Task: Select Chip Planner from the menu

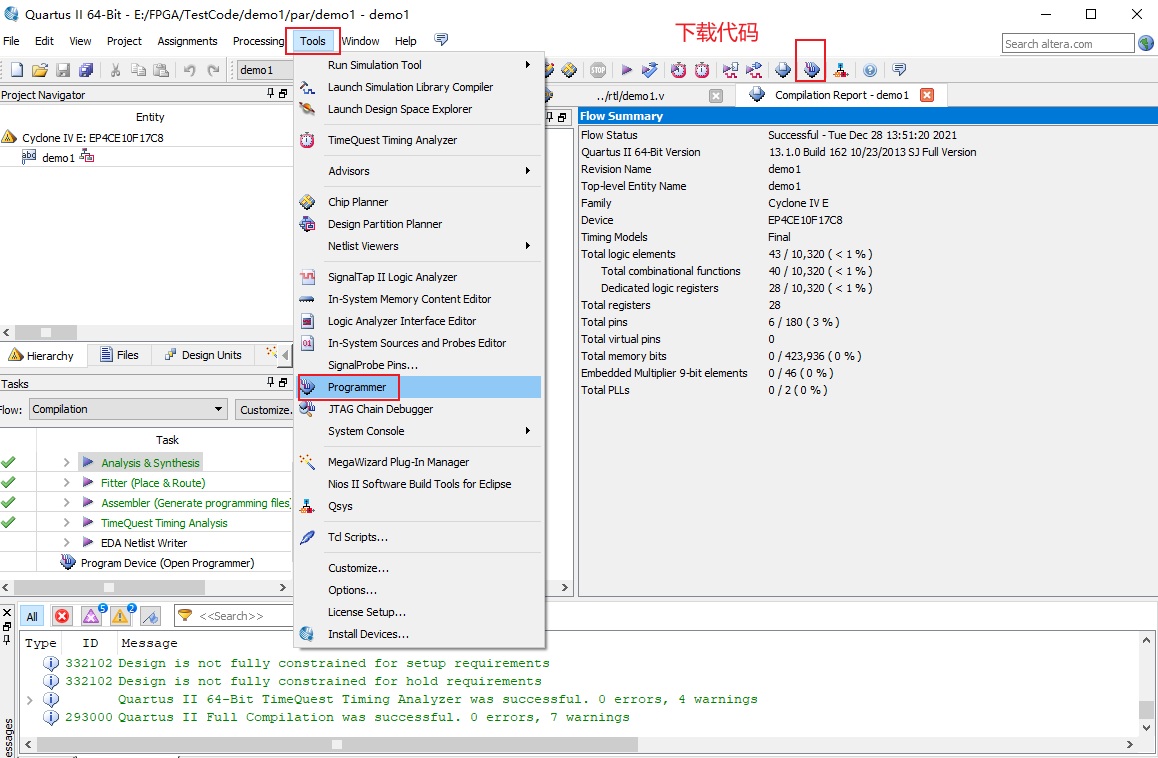Action: tap(419, 202)
